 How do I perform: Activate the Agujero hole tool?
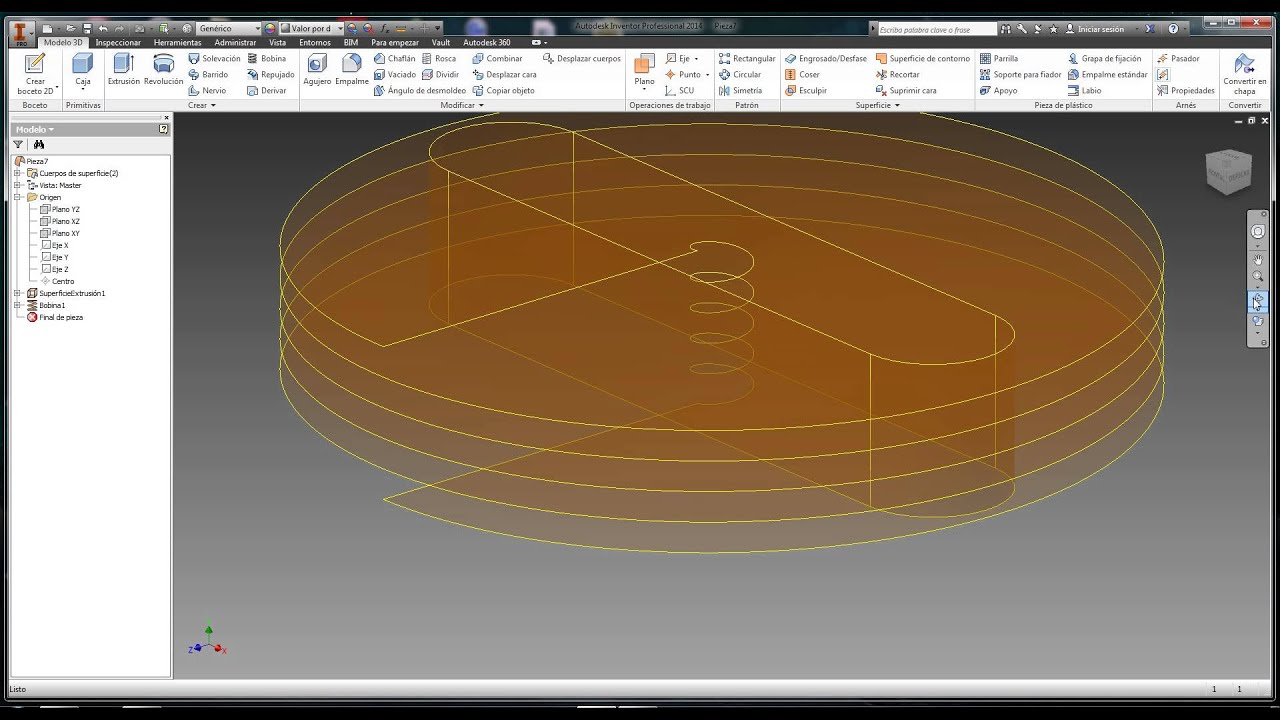click(x=317, y=70)
